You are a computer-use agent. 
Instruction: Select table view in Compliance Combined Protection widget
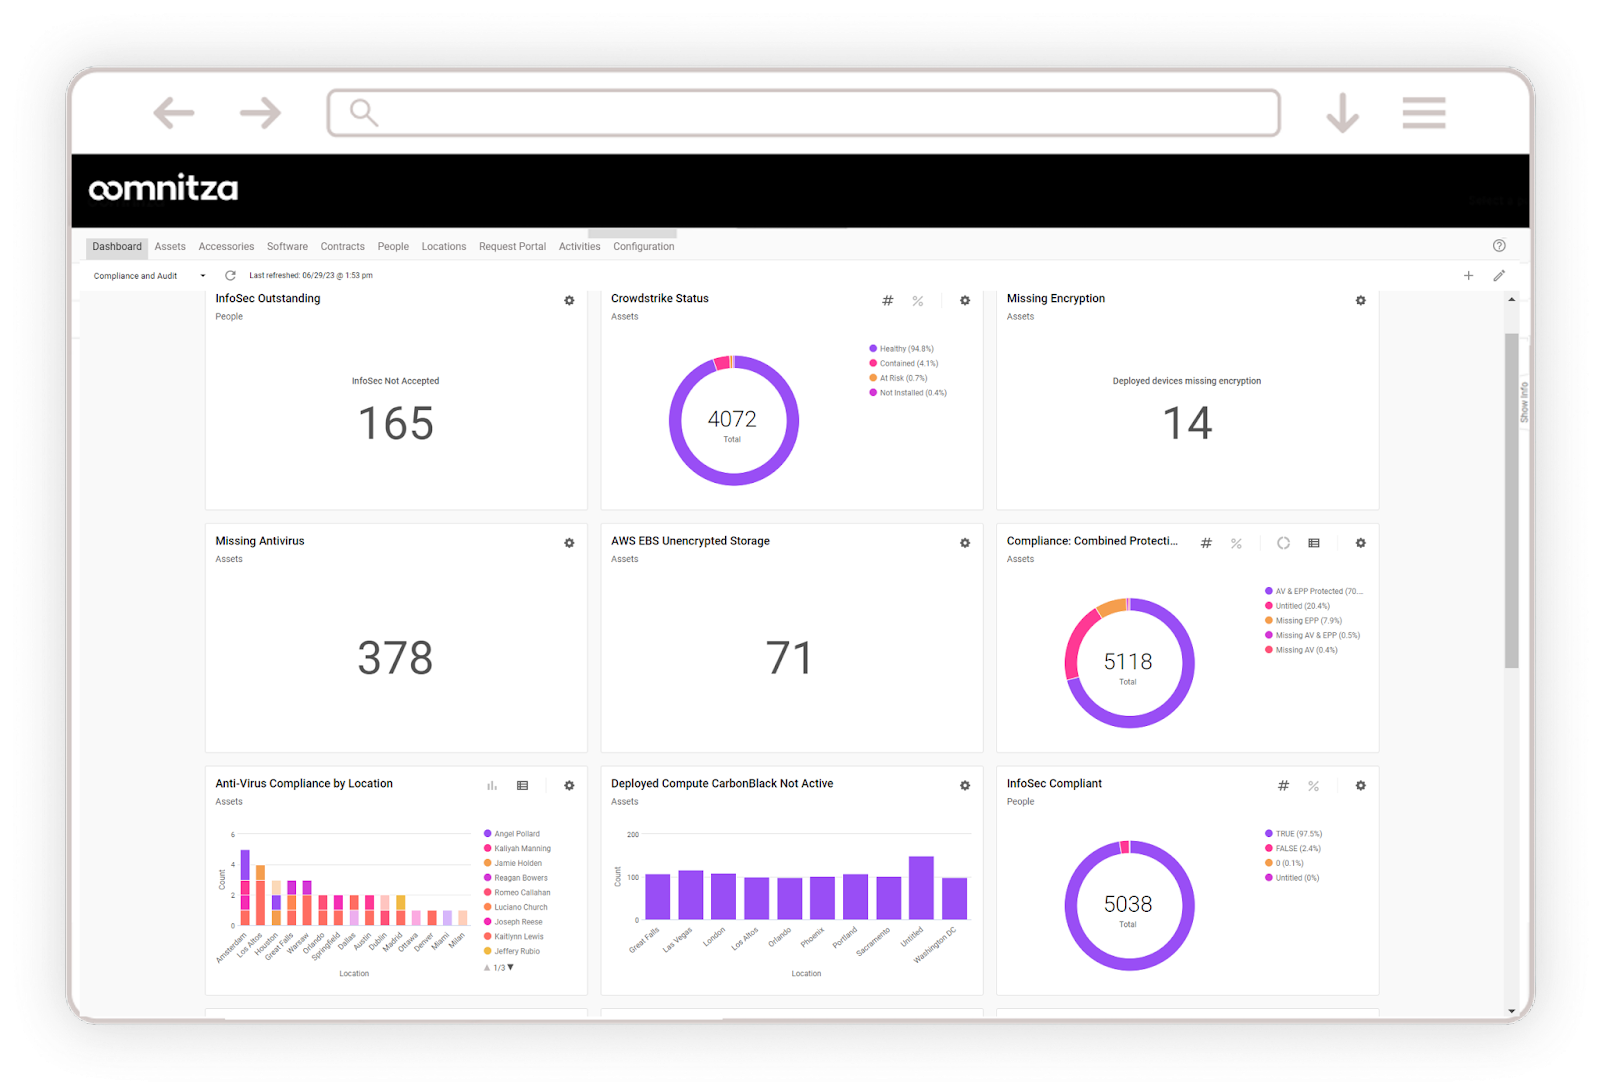[1314, 543]
